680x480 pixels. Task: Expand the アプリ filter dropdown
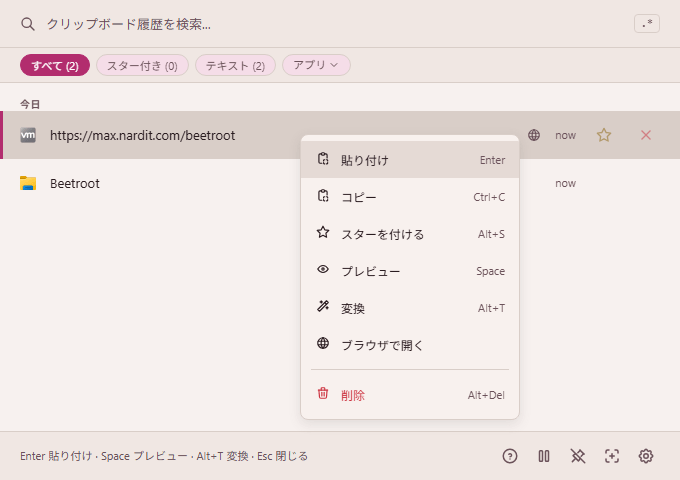click(x=316, y=65)
